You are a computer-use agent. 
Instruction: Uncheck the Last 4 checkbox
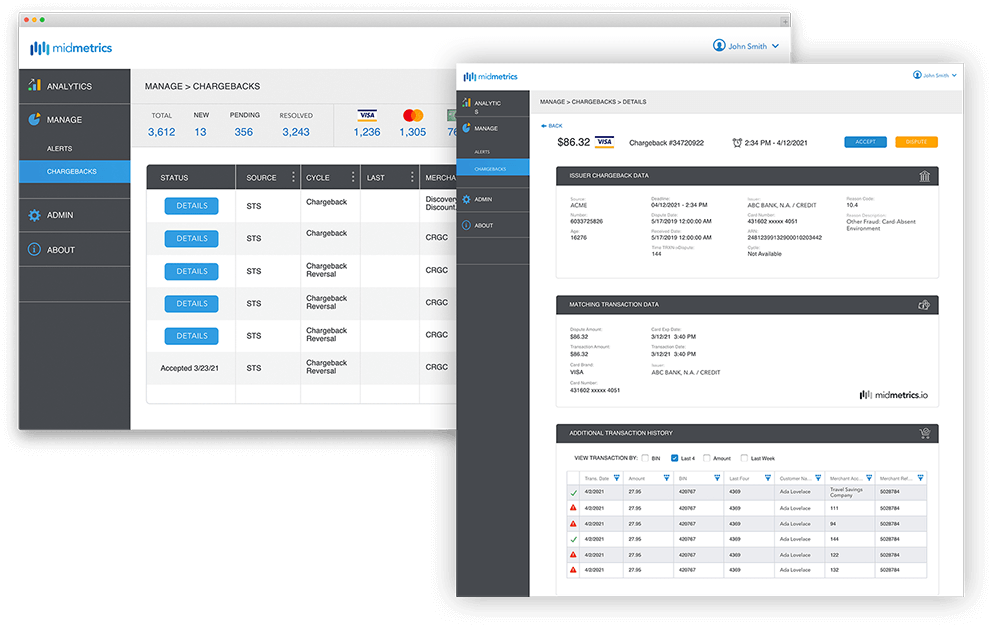674,458
